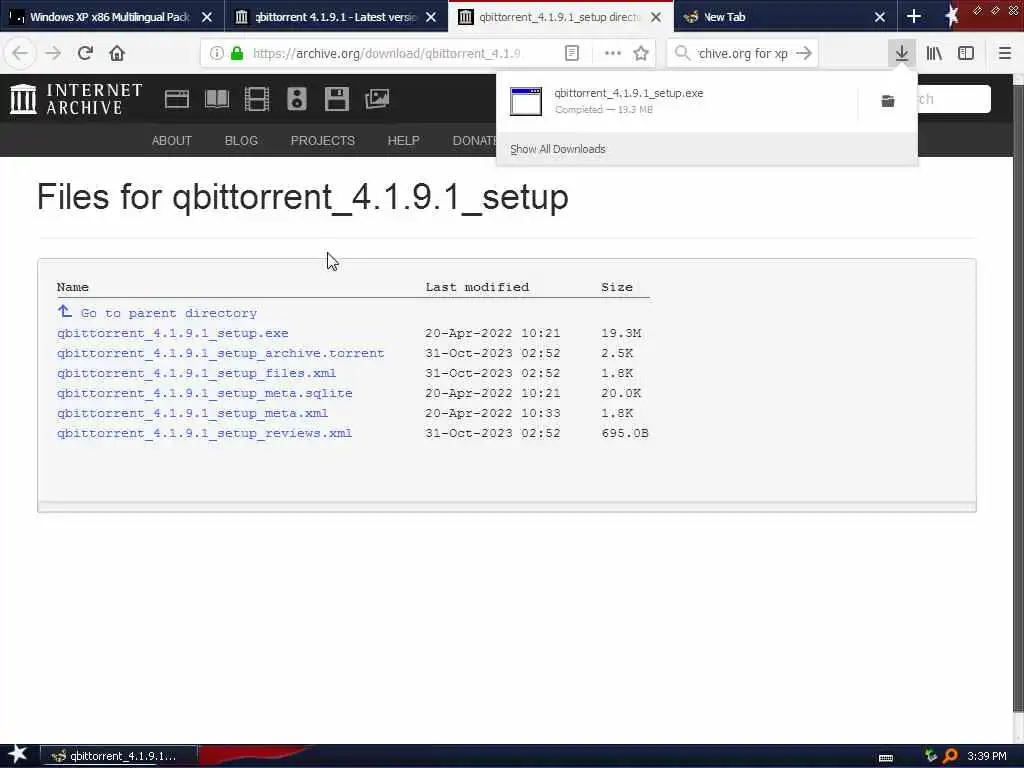The width and height of the screenshot is (1024, 768).
Task: Show site information icon in address bar
Action: (x=217, y=53)
